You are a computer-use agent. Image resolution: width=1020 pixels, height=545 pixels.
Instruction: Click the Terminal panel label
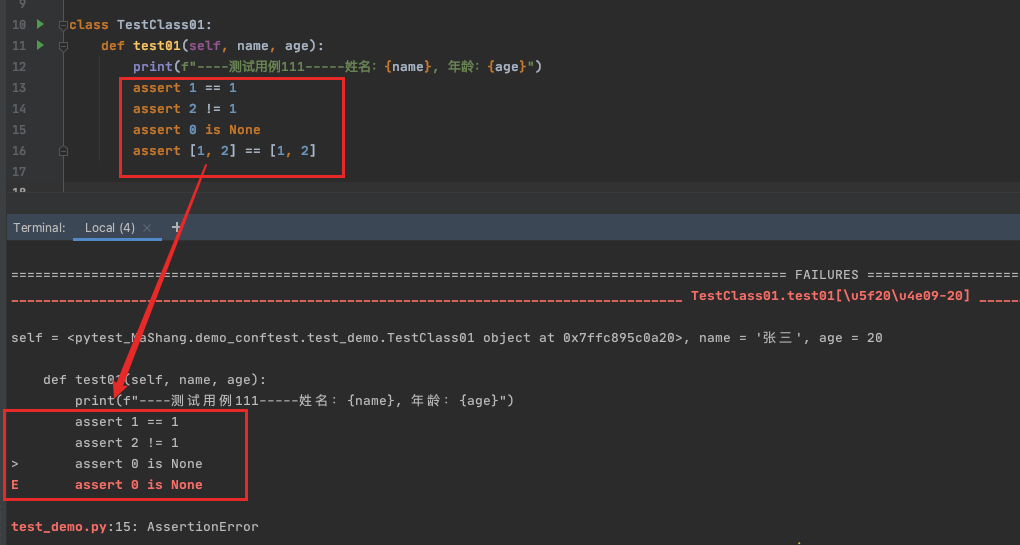[39, 228]
